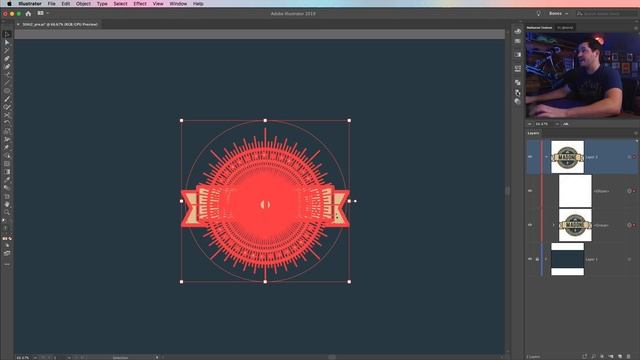Open the Layers panel options menu icon
The height and width of the screenshot is (360, 640).
tap(636, 133)
